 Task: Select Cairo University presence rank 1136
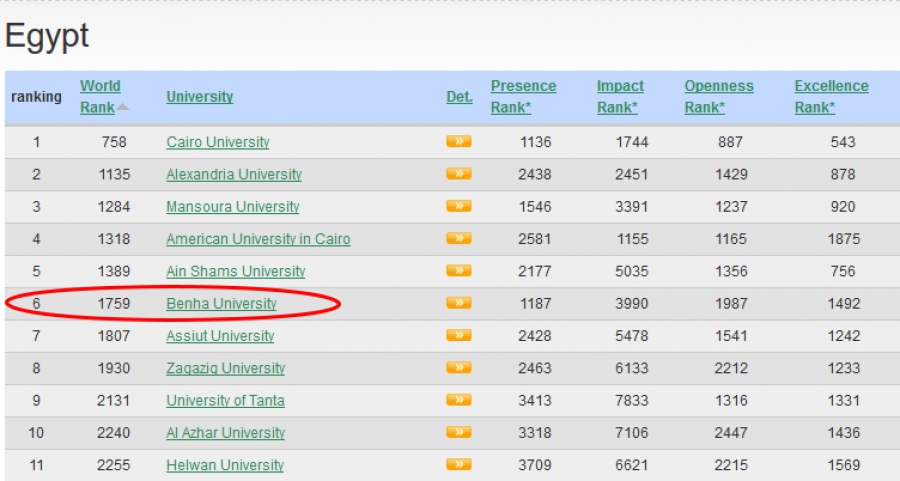click(x=535, y=142)
